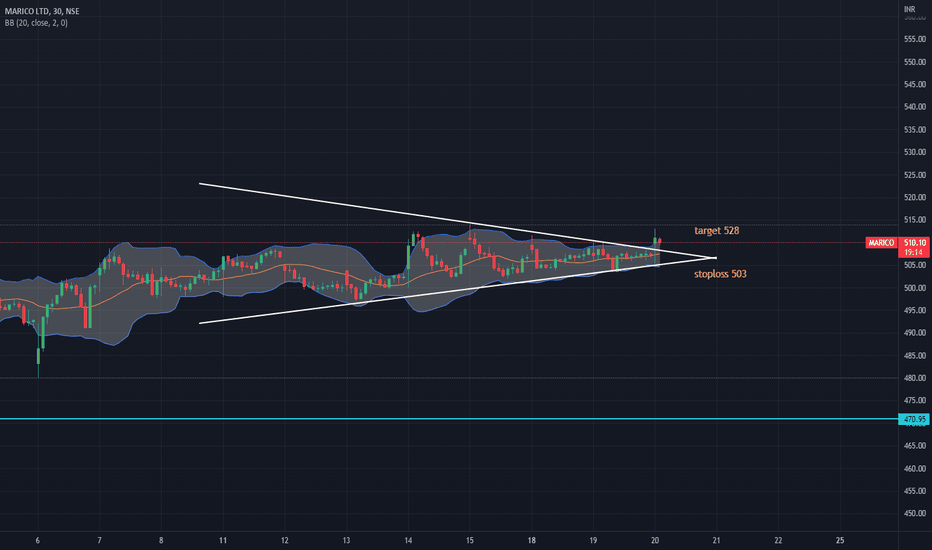
Task: Click the current price 510.10 label
Action: click(x=915, y=243)
